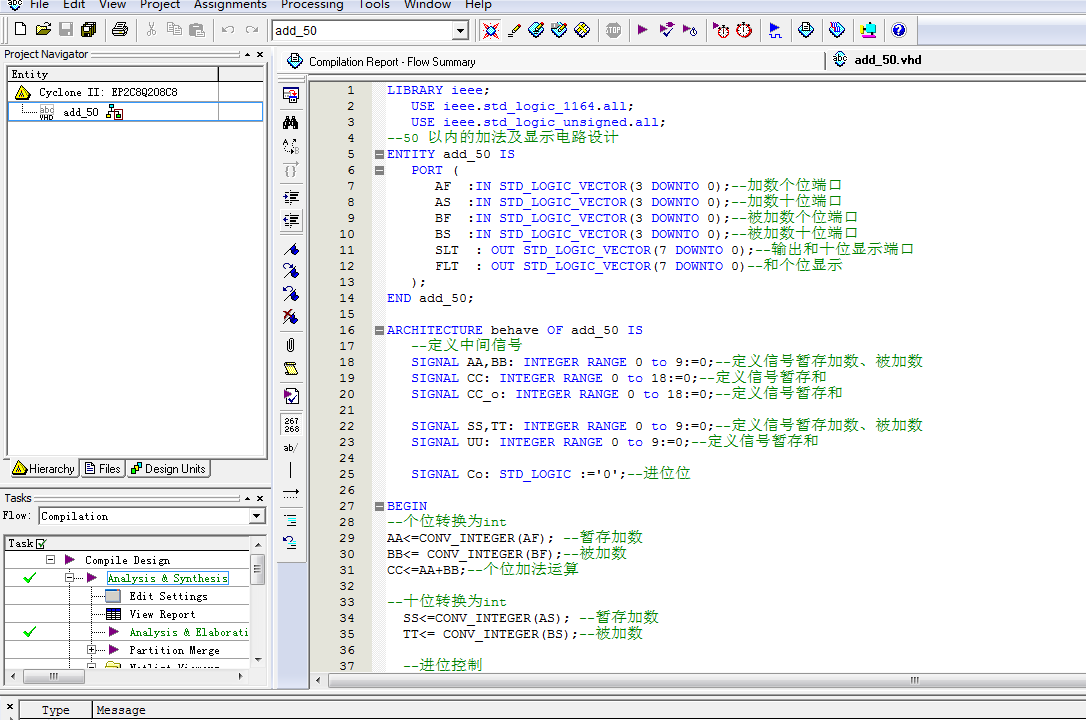Click the Increase Indent icon
This screenshot has width=1086, height=720.
point(291,197)
